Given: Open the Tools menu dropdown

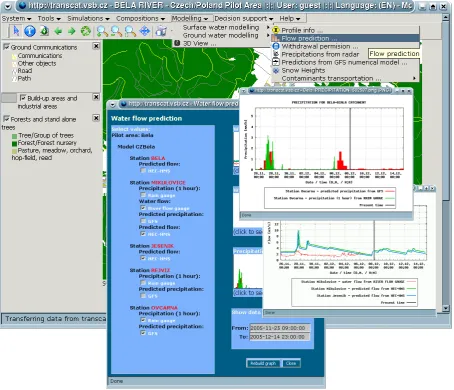Looking at the screenshot, I should pyautogui.click(x=49, y=19).
